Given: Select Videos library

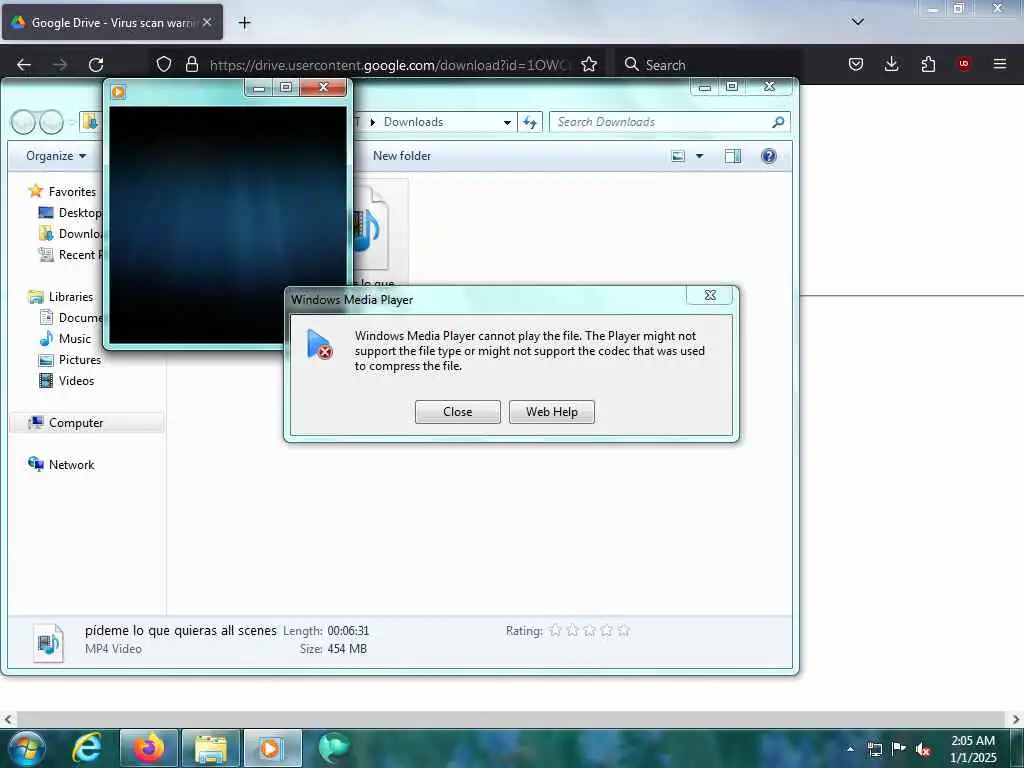Looking at the screenshot, I should click(x=67, y=380).
